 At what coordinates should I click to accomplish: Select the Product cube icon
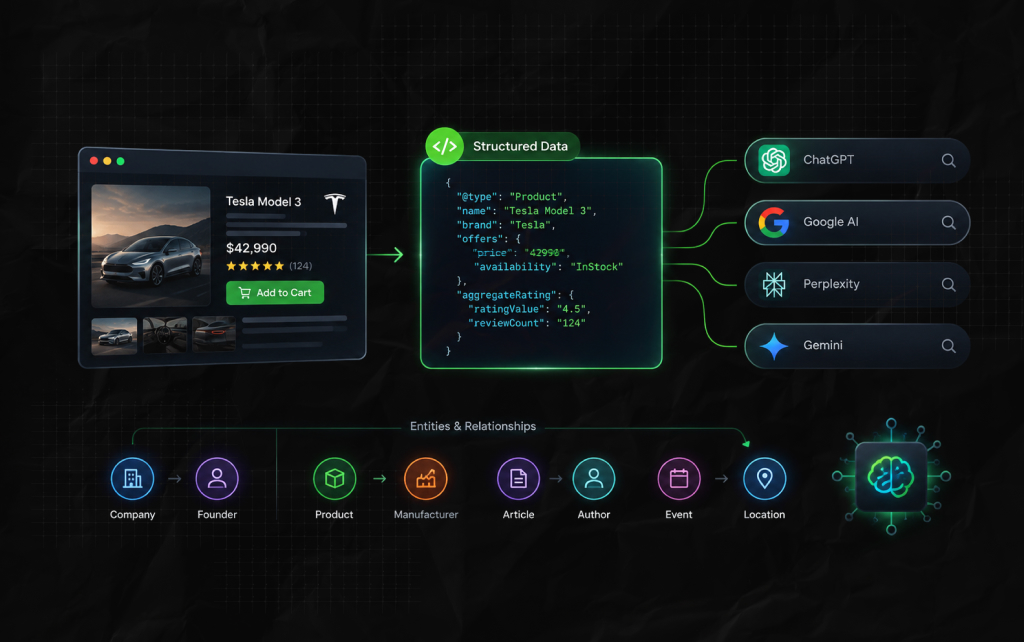tap(334, 479)
